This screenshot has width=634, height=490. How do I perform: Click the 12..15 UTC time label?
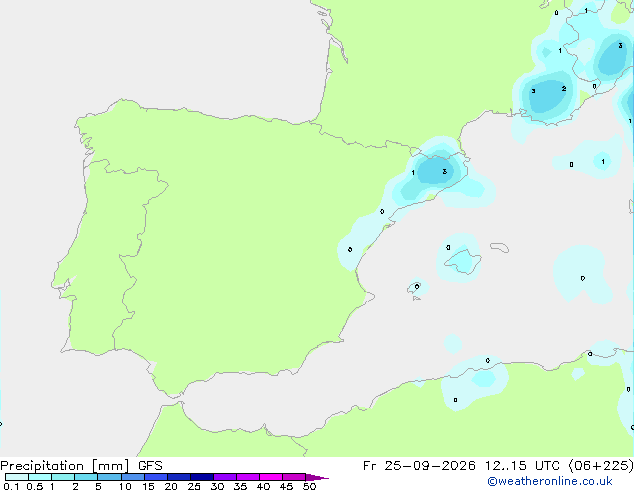pos(524,466)
